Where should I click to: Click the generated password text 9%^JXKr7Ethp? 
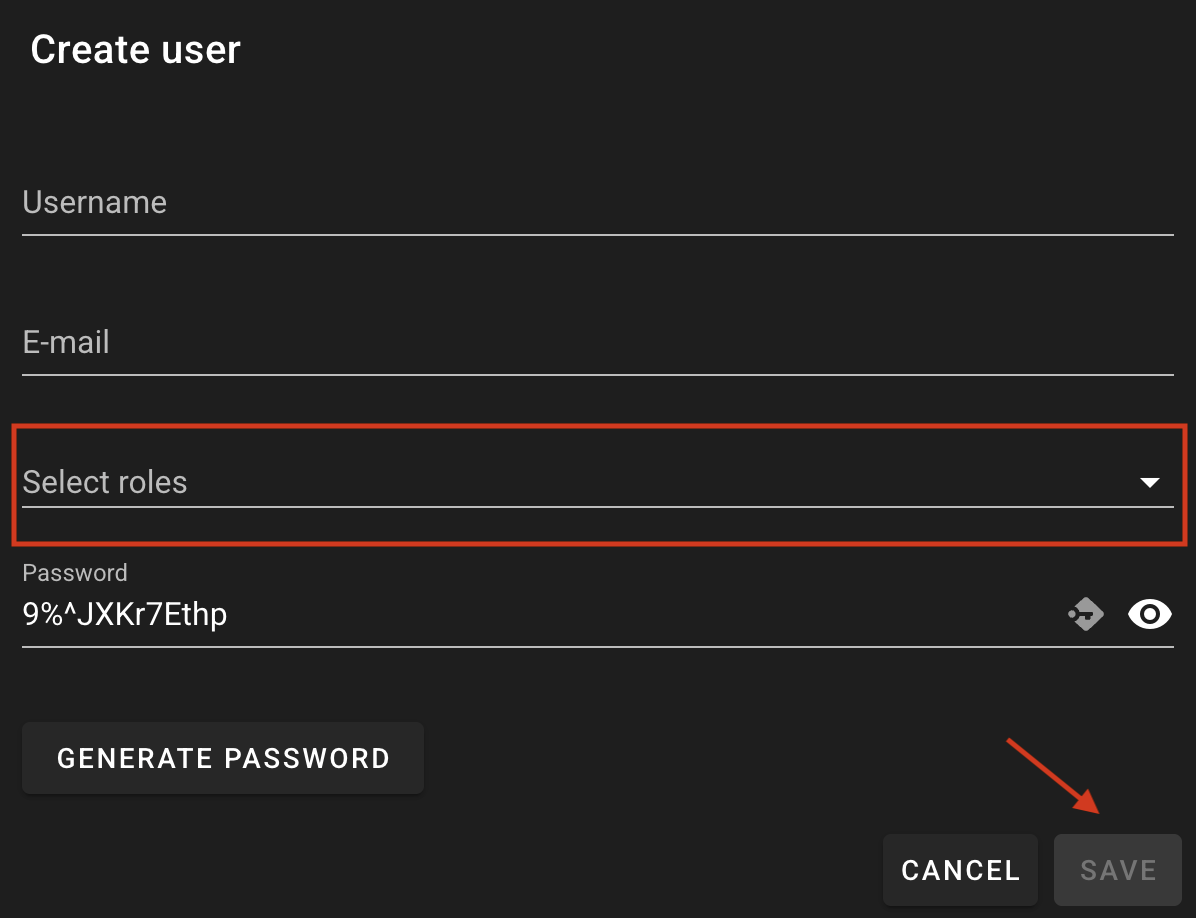[125, 614]
